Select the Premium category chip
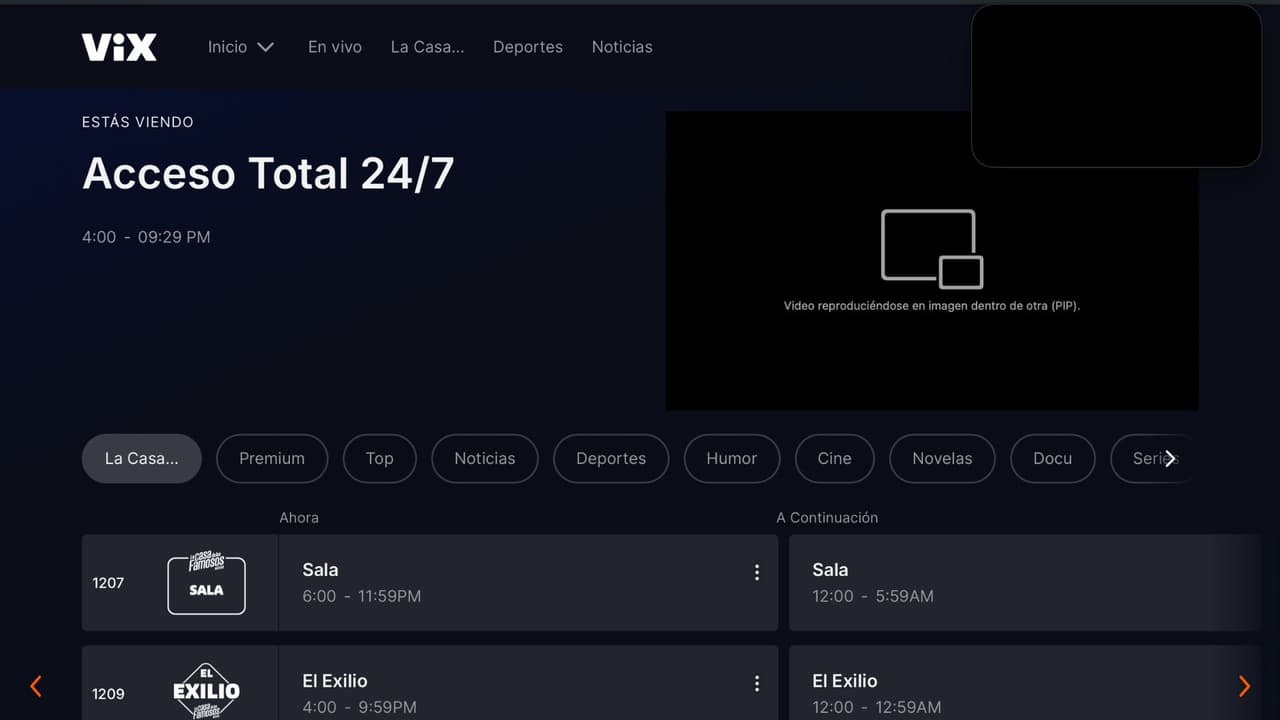1280x720 pixels. click(x=272, y=458)
